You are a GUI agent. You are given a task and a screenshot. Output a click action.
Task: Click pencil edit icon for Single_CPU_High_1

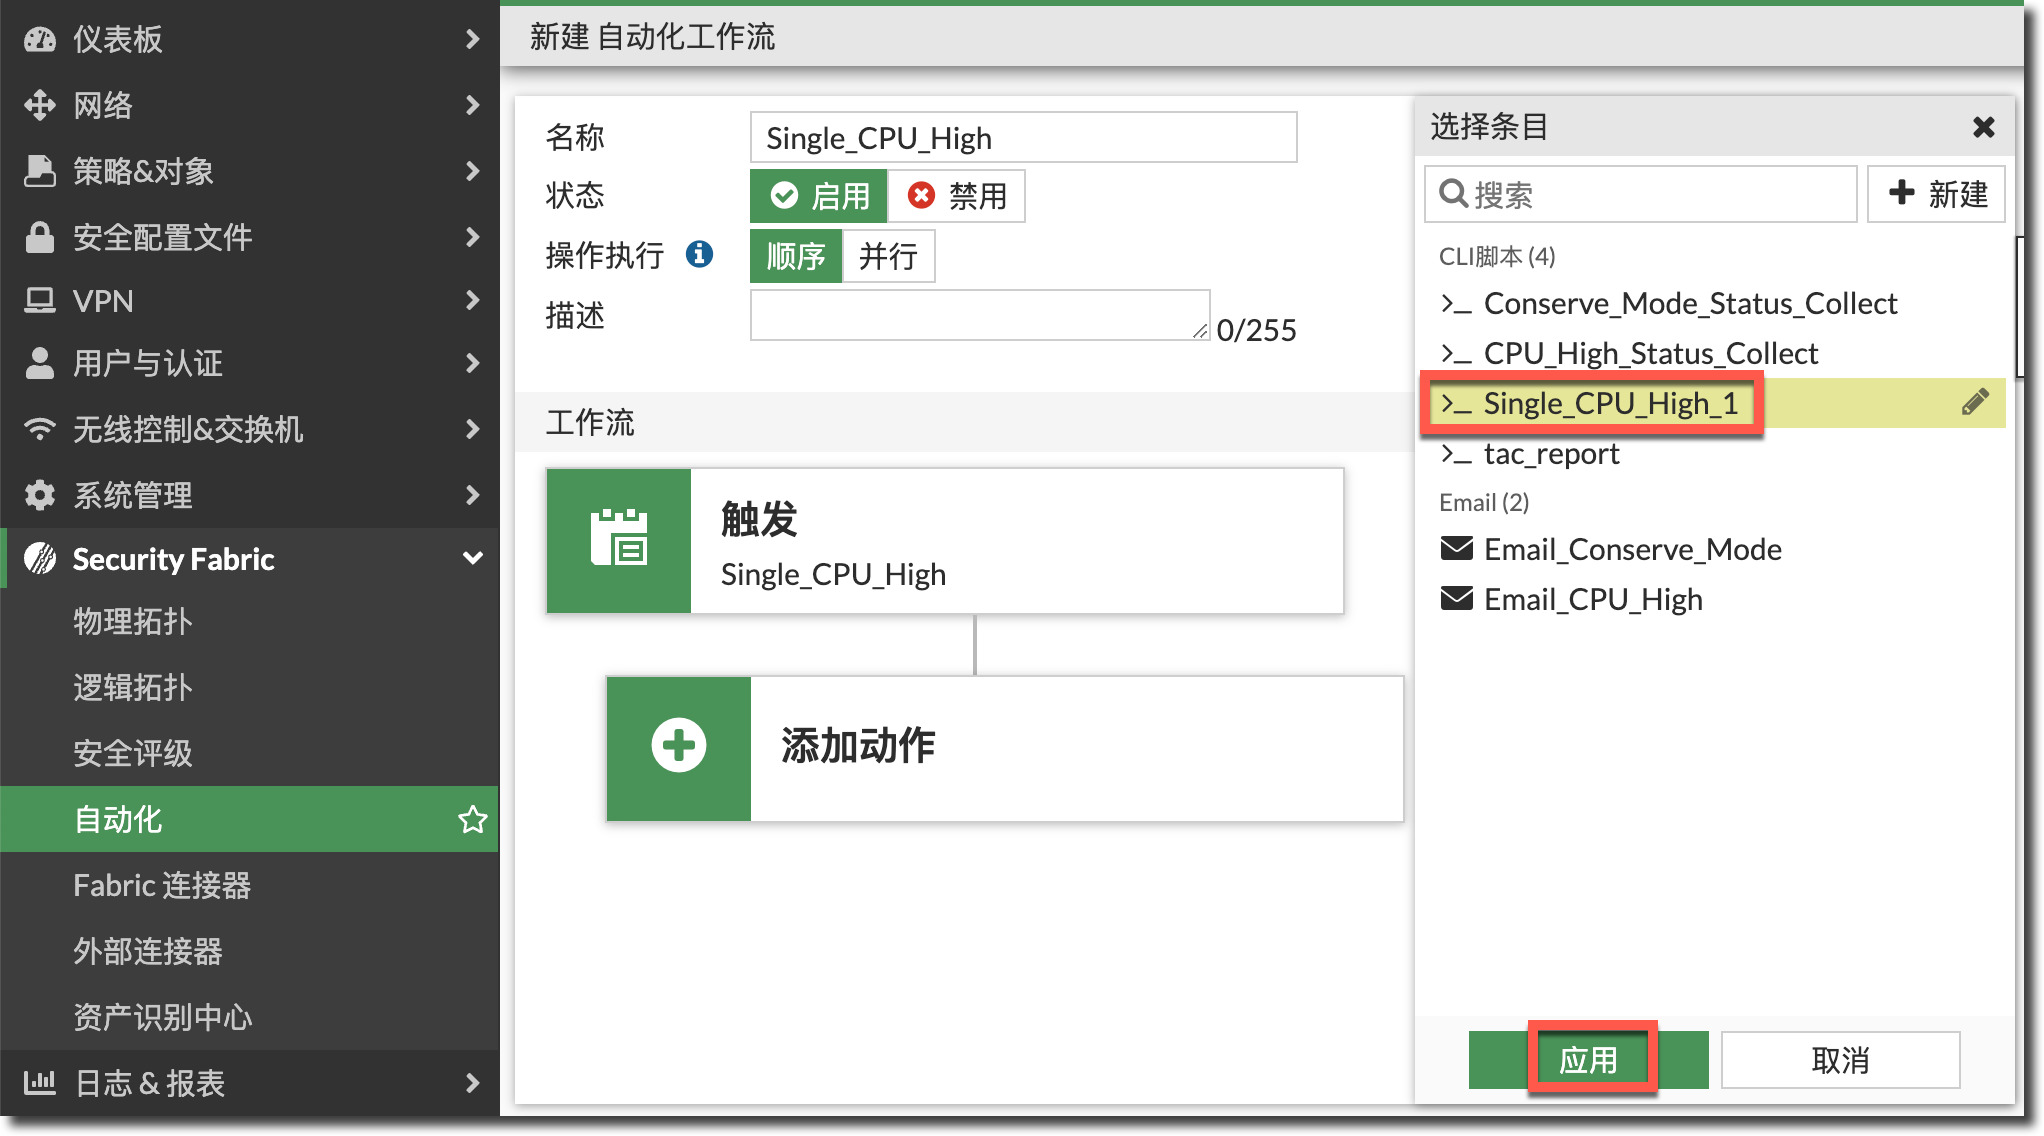[x=1974, y=403]
